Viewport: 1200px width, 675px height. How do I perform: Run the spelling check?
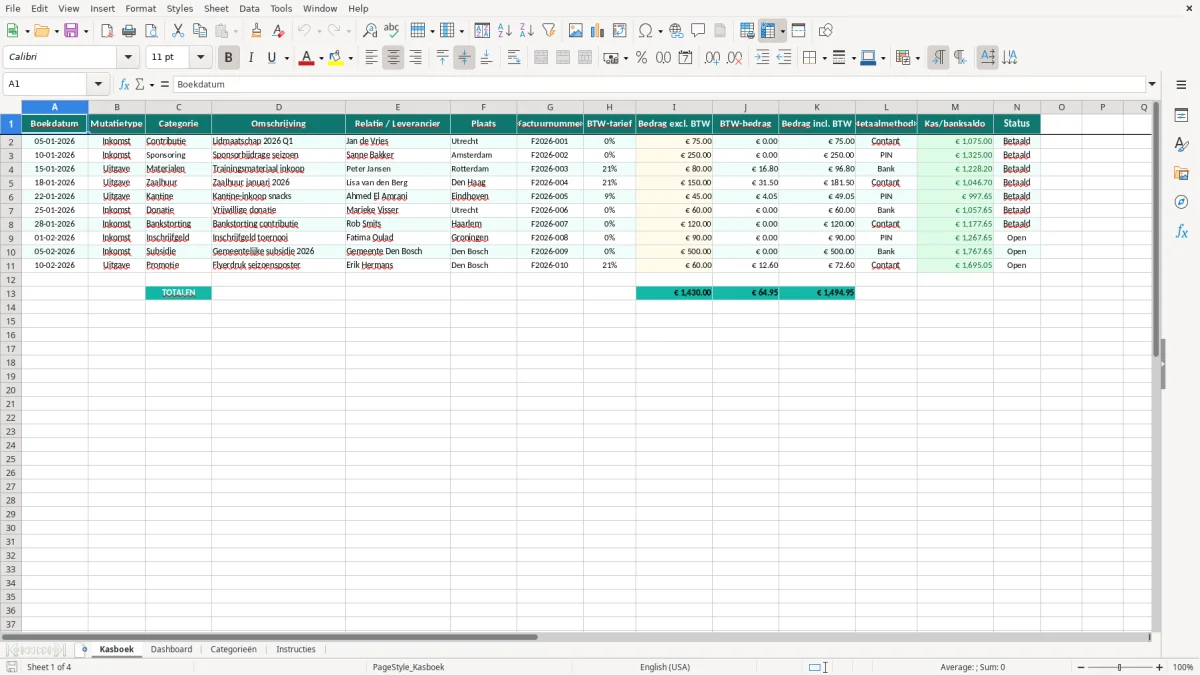pyautogui.click(x=392, y=31)
